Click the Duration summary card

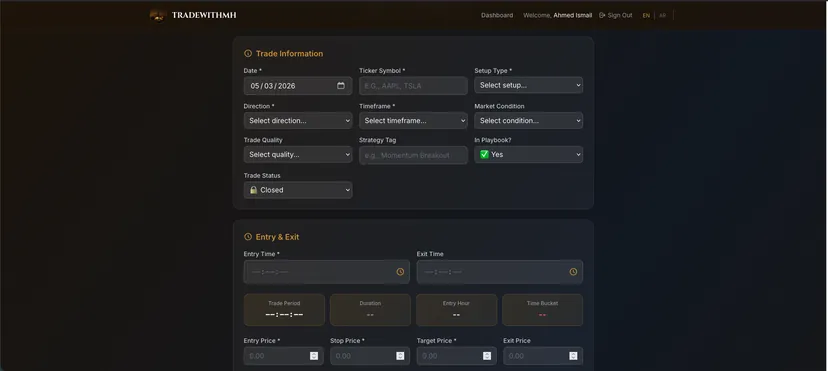tap(370, 310)
